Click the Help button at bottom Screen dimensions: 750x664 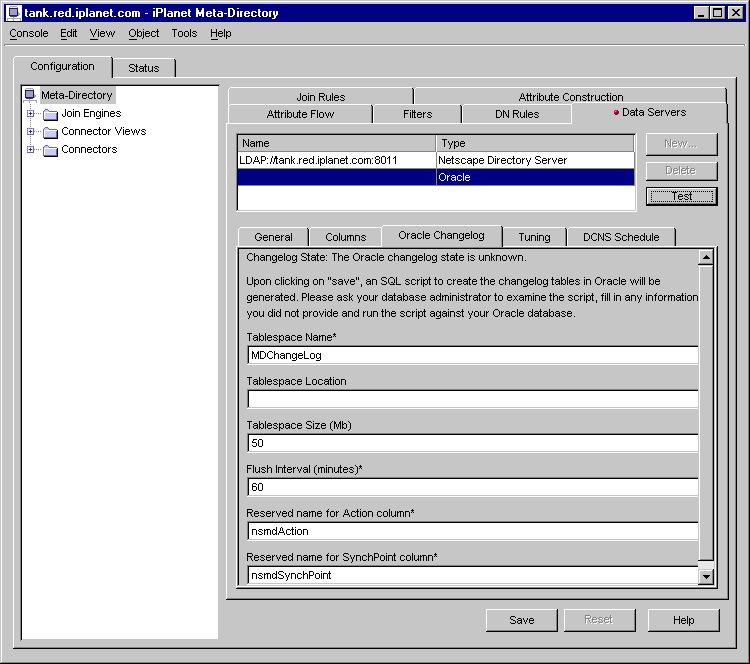683,620
